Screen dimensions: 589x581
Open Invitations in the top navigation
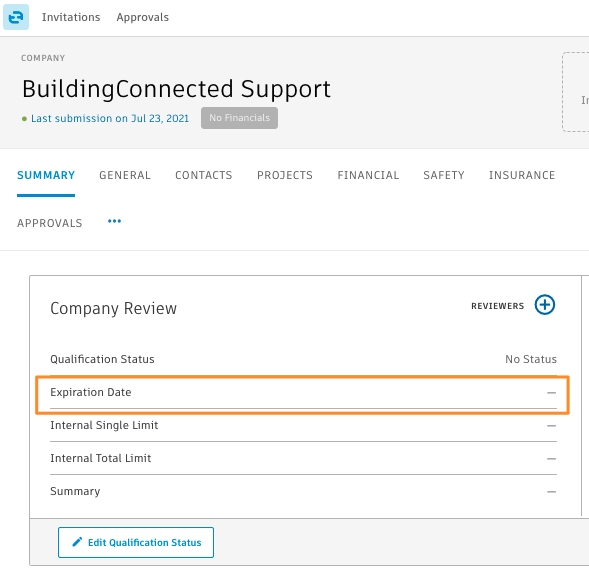(x=71, y=17)
